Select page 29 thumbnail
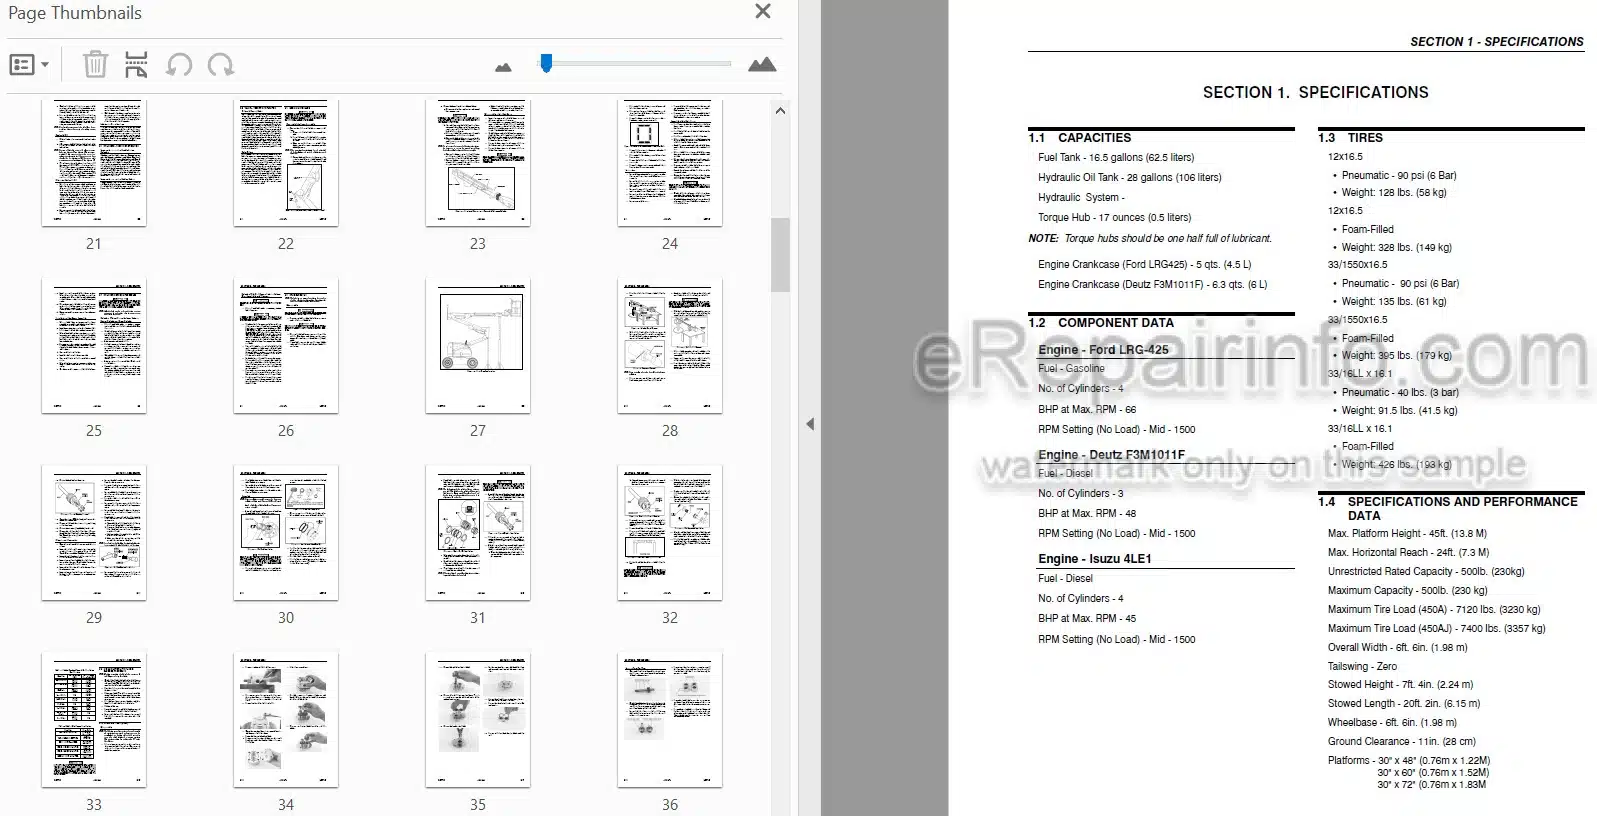 94,533
